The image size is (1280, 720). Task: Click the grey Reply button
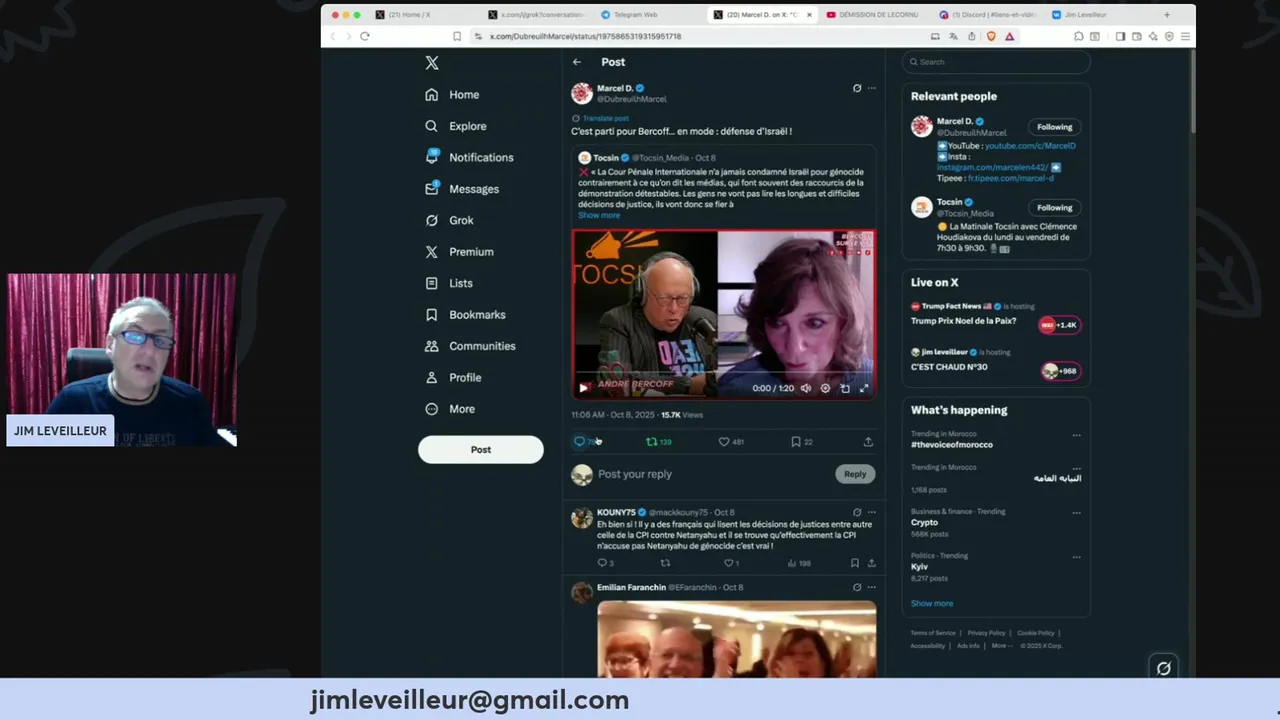pos(855,474)
